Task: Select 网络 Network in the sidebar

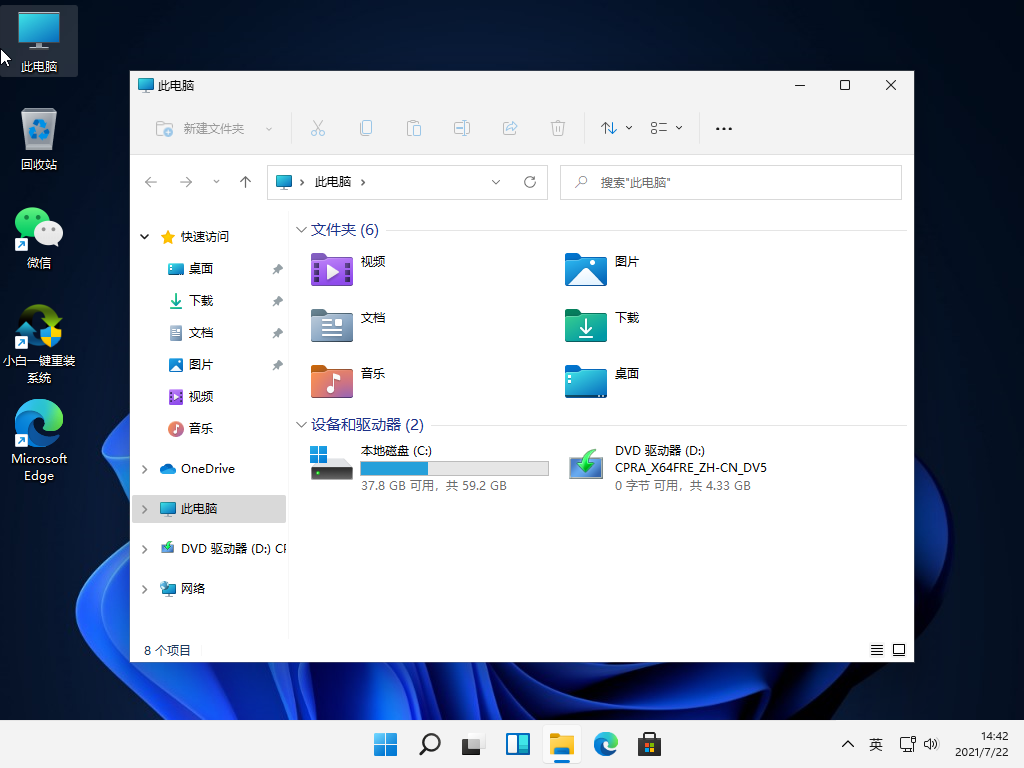Action: coord(193,589)
